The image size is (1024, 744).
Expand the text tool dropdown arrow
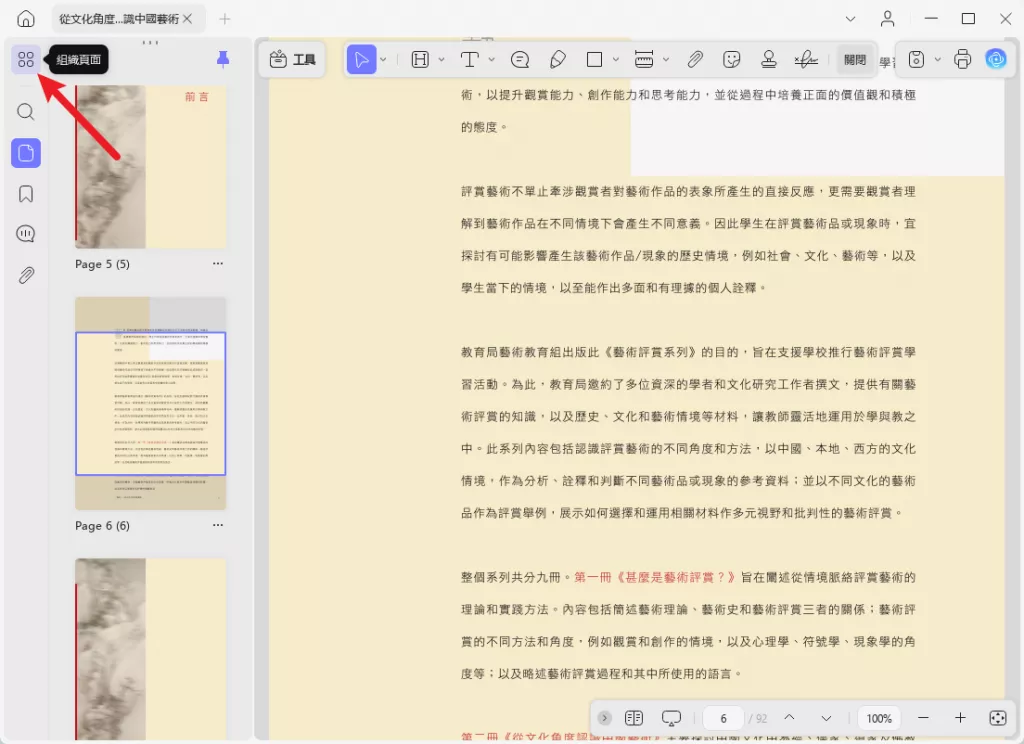click(491, 60)
